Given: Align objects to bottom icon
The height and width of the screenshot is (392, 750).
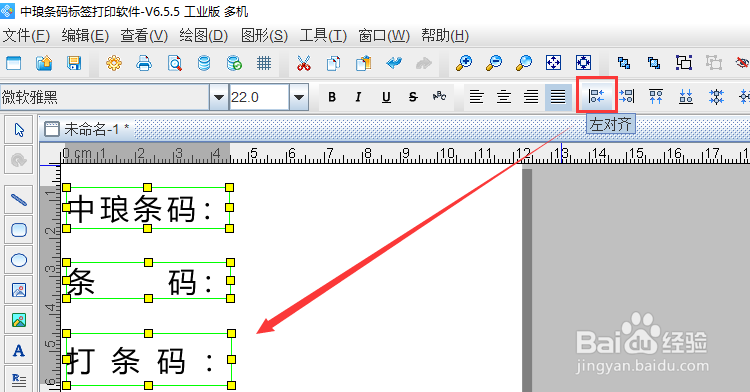Looking at the screenshot, I should point(686,96).
